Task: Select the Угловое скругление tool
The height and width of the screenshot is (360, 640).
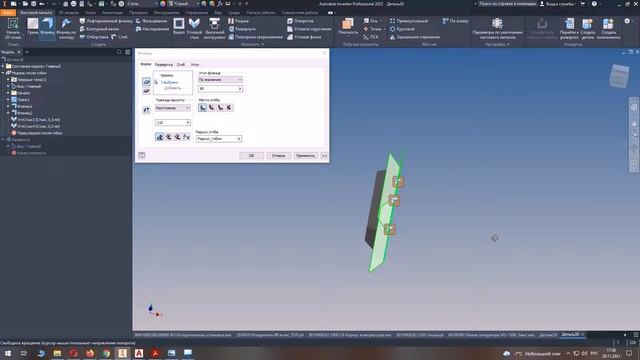Action: [309, 29]
